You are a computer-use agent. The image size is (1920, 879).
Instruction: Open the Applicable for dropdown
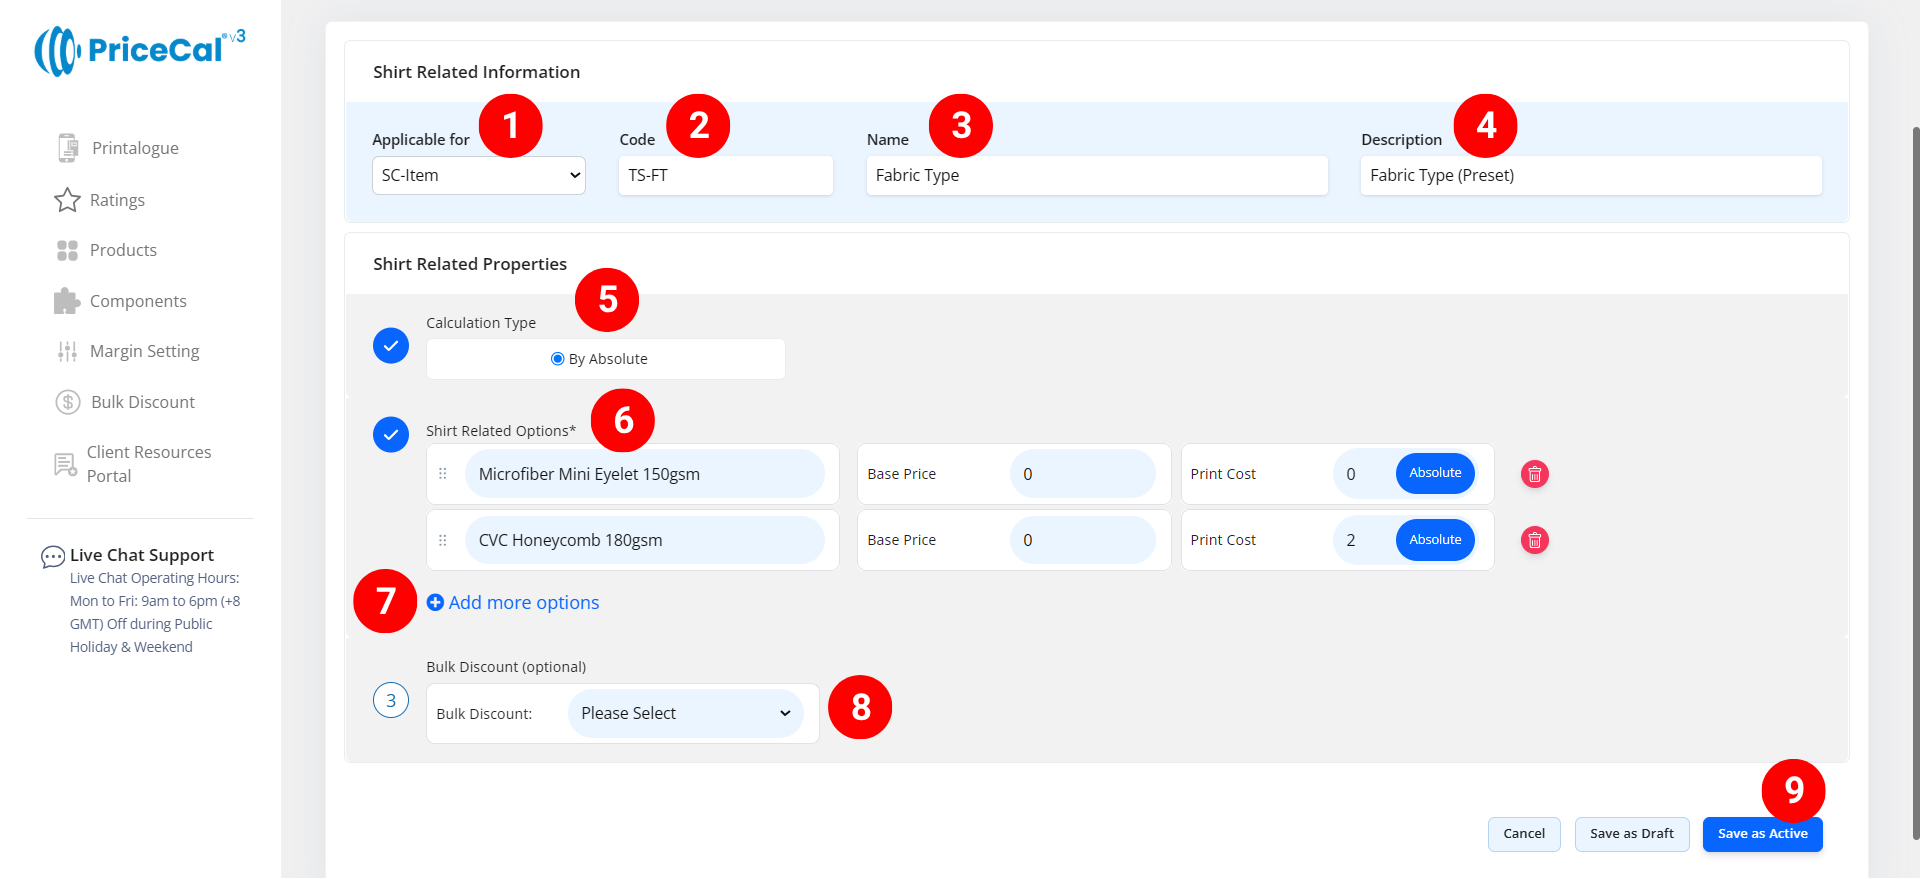478,176
